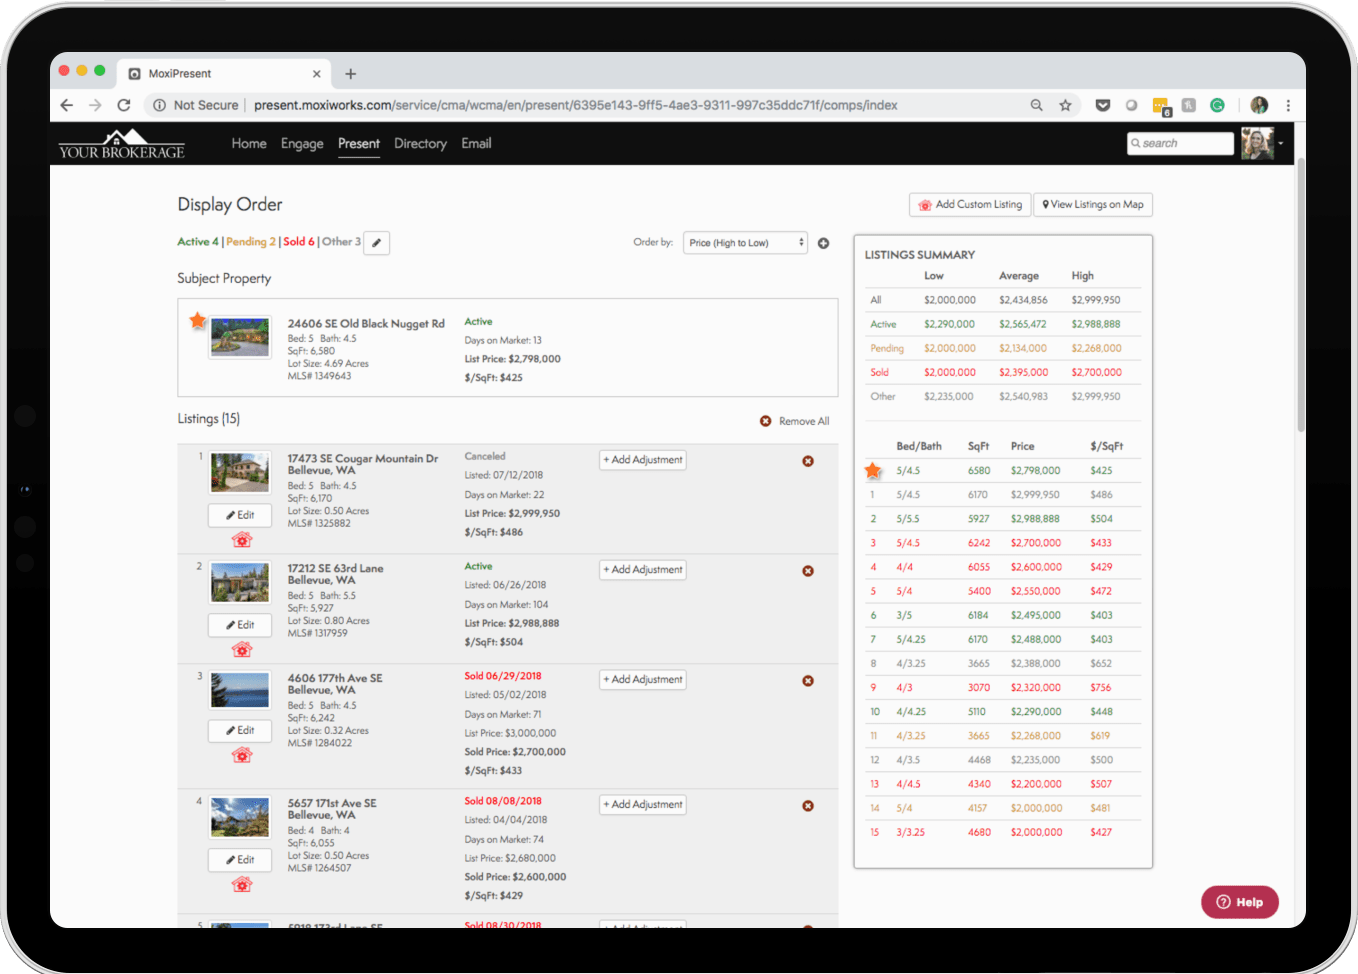
Task: Click the 4606 177th Ave SE photo thumbnail
Action: click(240, 690)
